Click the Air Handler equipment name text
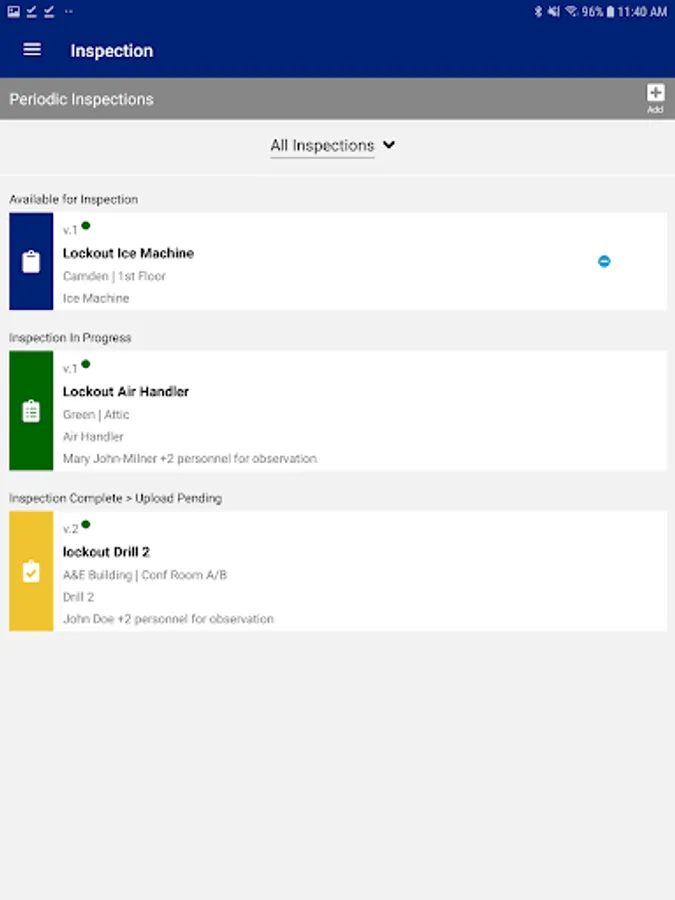Viewport: 675px width, 900px height. pyautogui.click(x=93, y=437)
